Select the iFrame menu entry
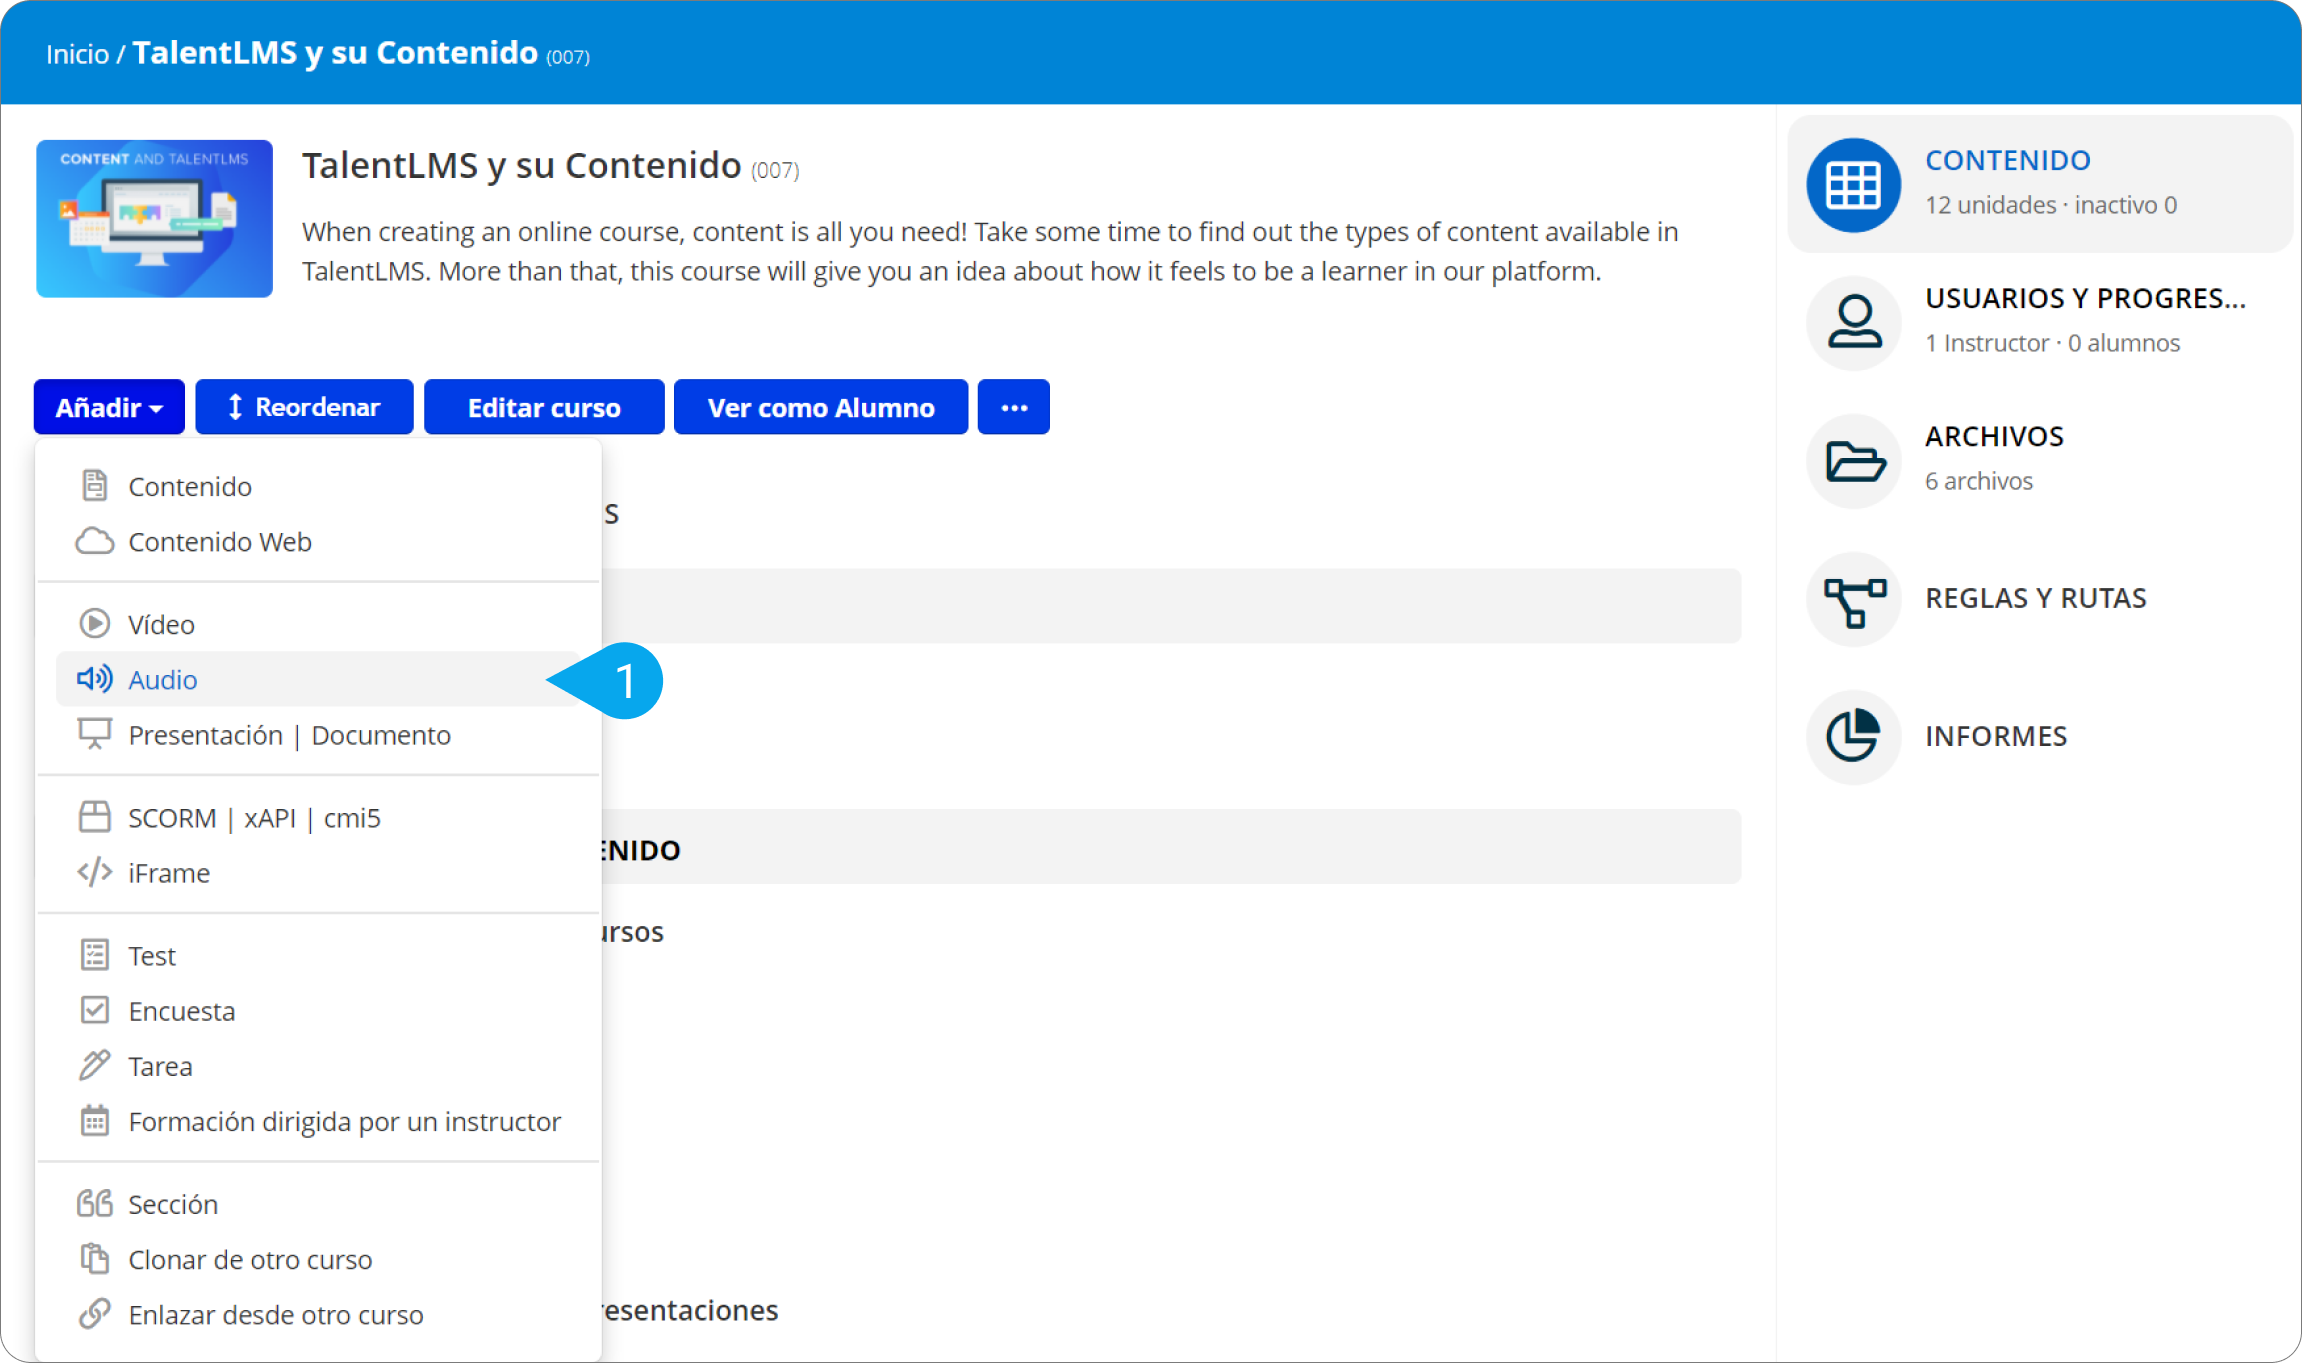This screenshot has width=2302, height=1363. 318,873
